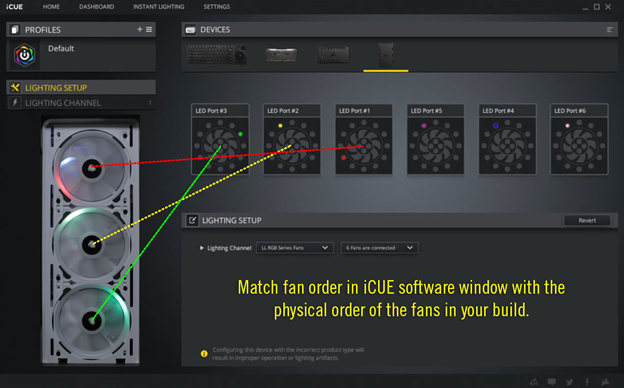Click the LED Port #6 fan tile
This screenshot has width=624, height=388.
(x=579, y=139)
